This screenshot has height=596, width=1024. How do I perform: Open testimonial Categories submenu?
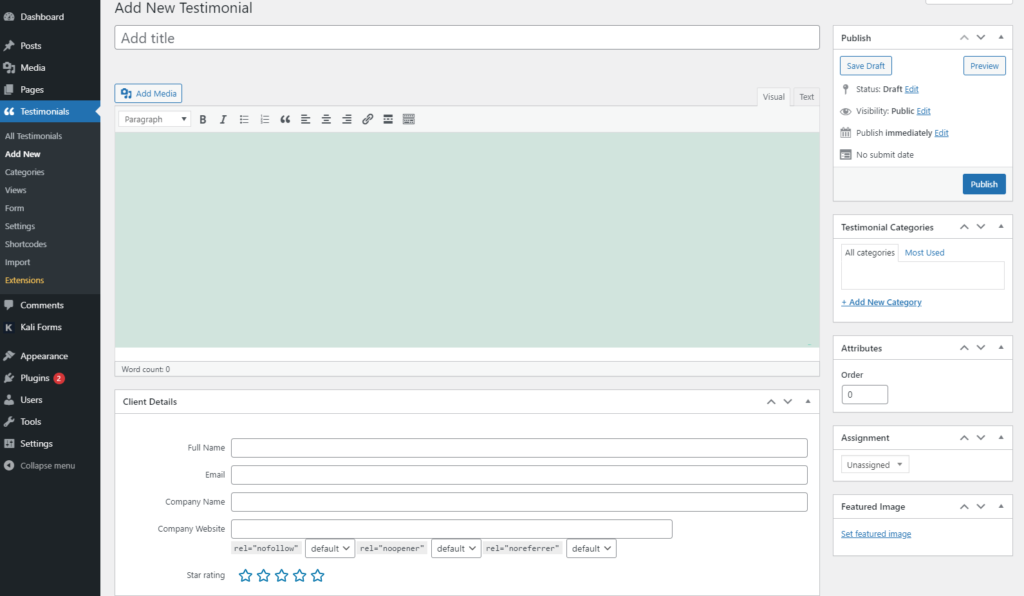pos(25,172)
